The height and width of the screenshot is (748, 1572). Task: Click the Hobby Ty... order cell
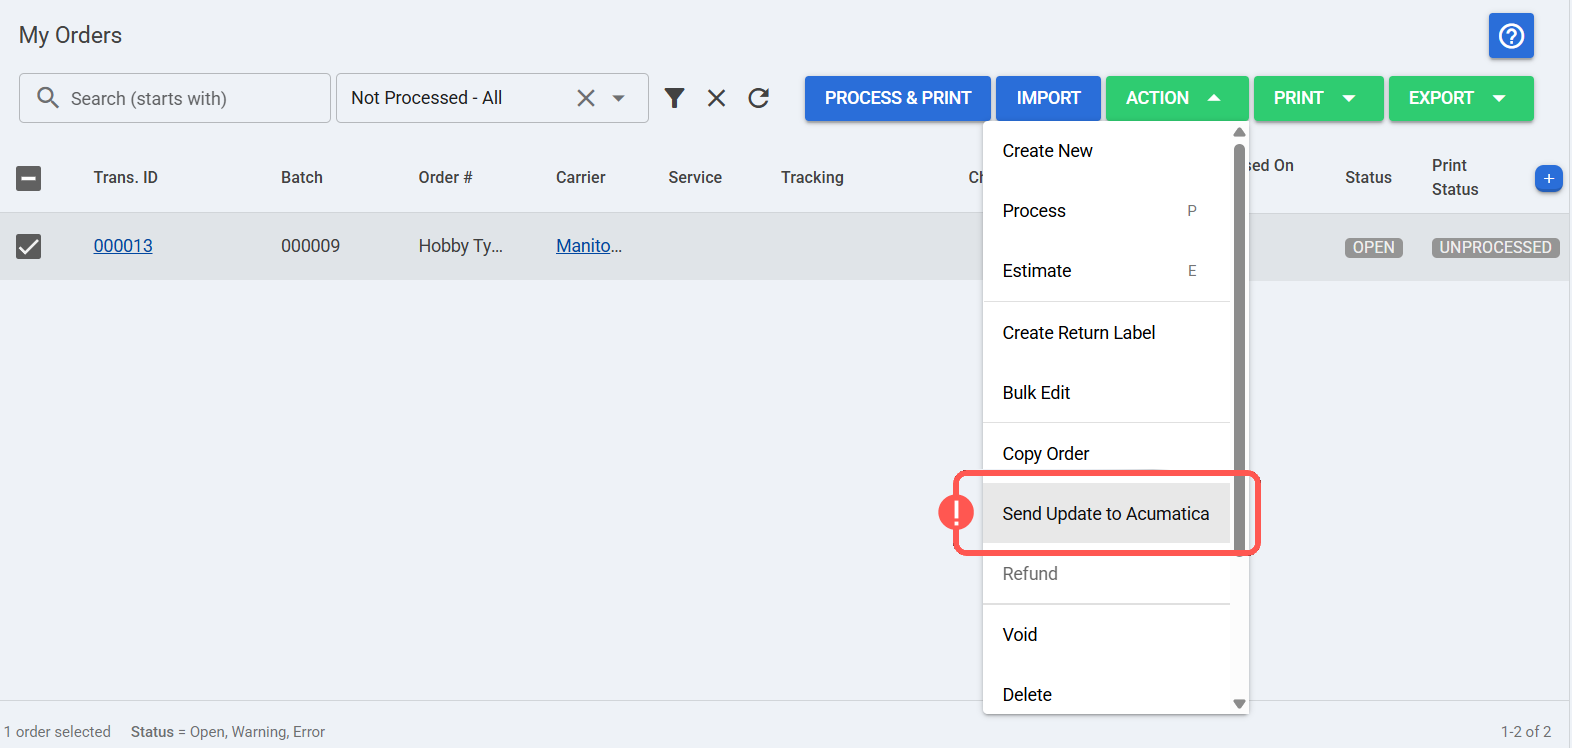(x=460, y=246)
